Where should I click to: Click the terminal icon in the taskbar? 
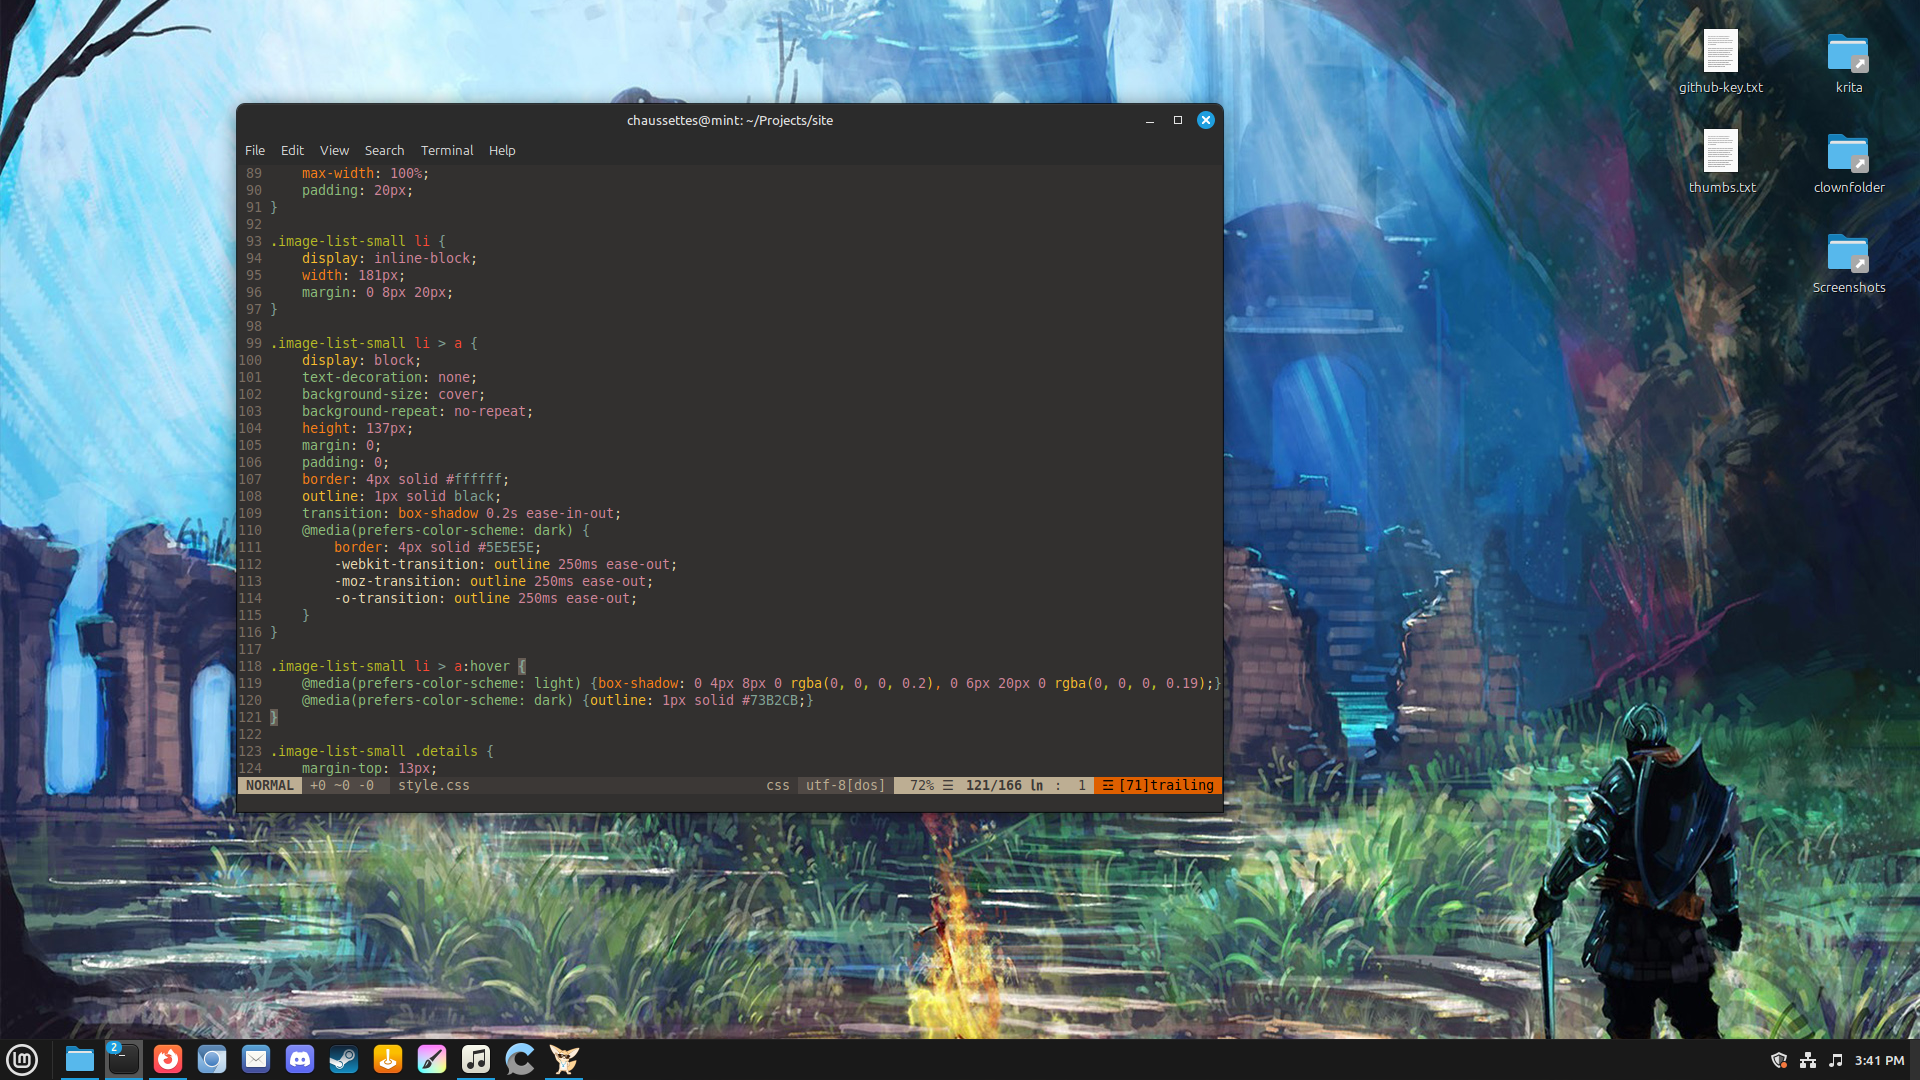pyautogui.click(x=124, y=1059)
